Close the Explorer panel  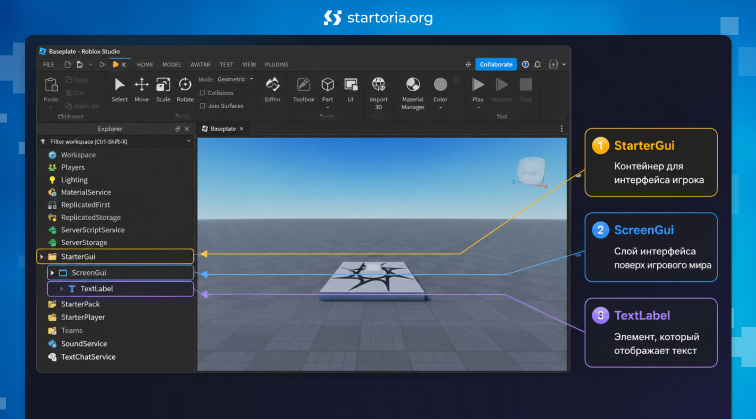(187, 129)
